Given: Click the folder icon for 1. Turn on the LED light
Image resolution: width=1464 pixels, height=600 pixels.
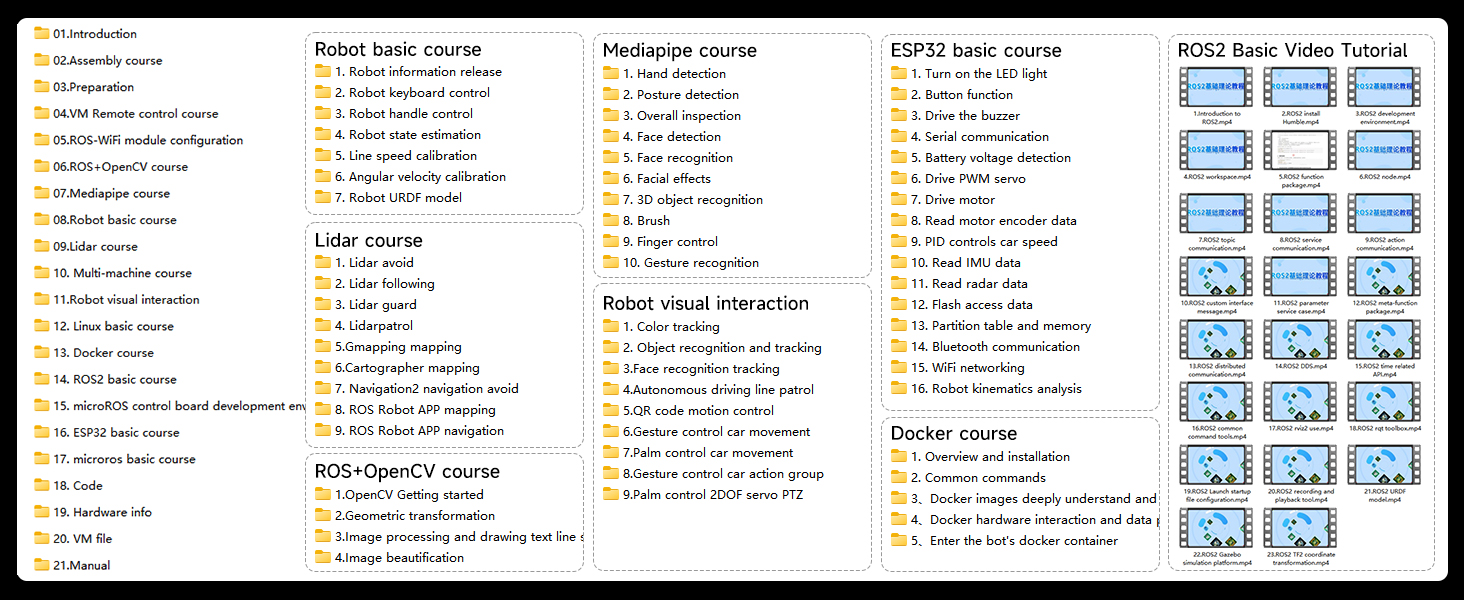Looking at the screenshot, I should click(899, 73).
